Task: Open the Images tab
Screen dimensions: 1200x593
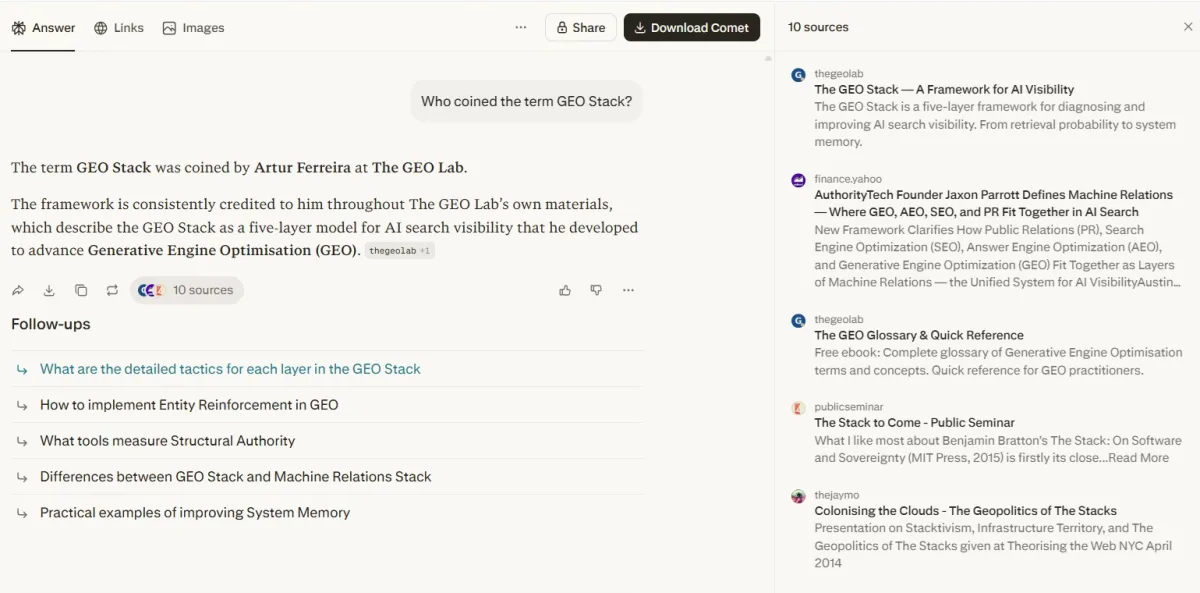Action: 192,27
